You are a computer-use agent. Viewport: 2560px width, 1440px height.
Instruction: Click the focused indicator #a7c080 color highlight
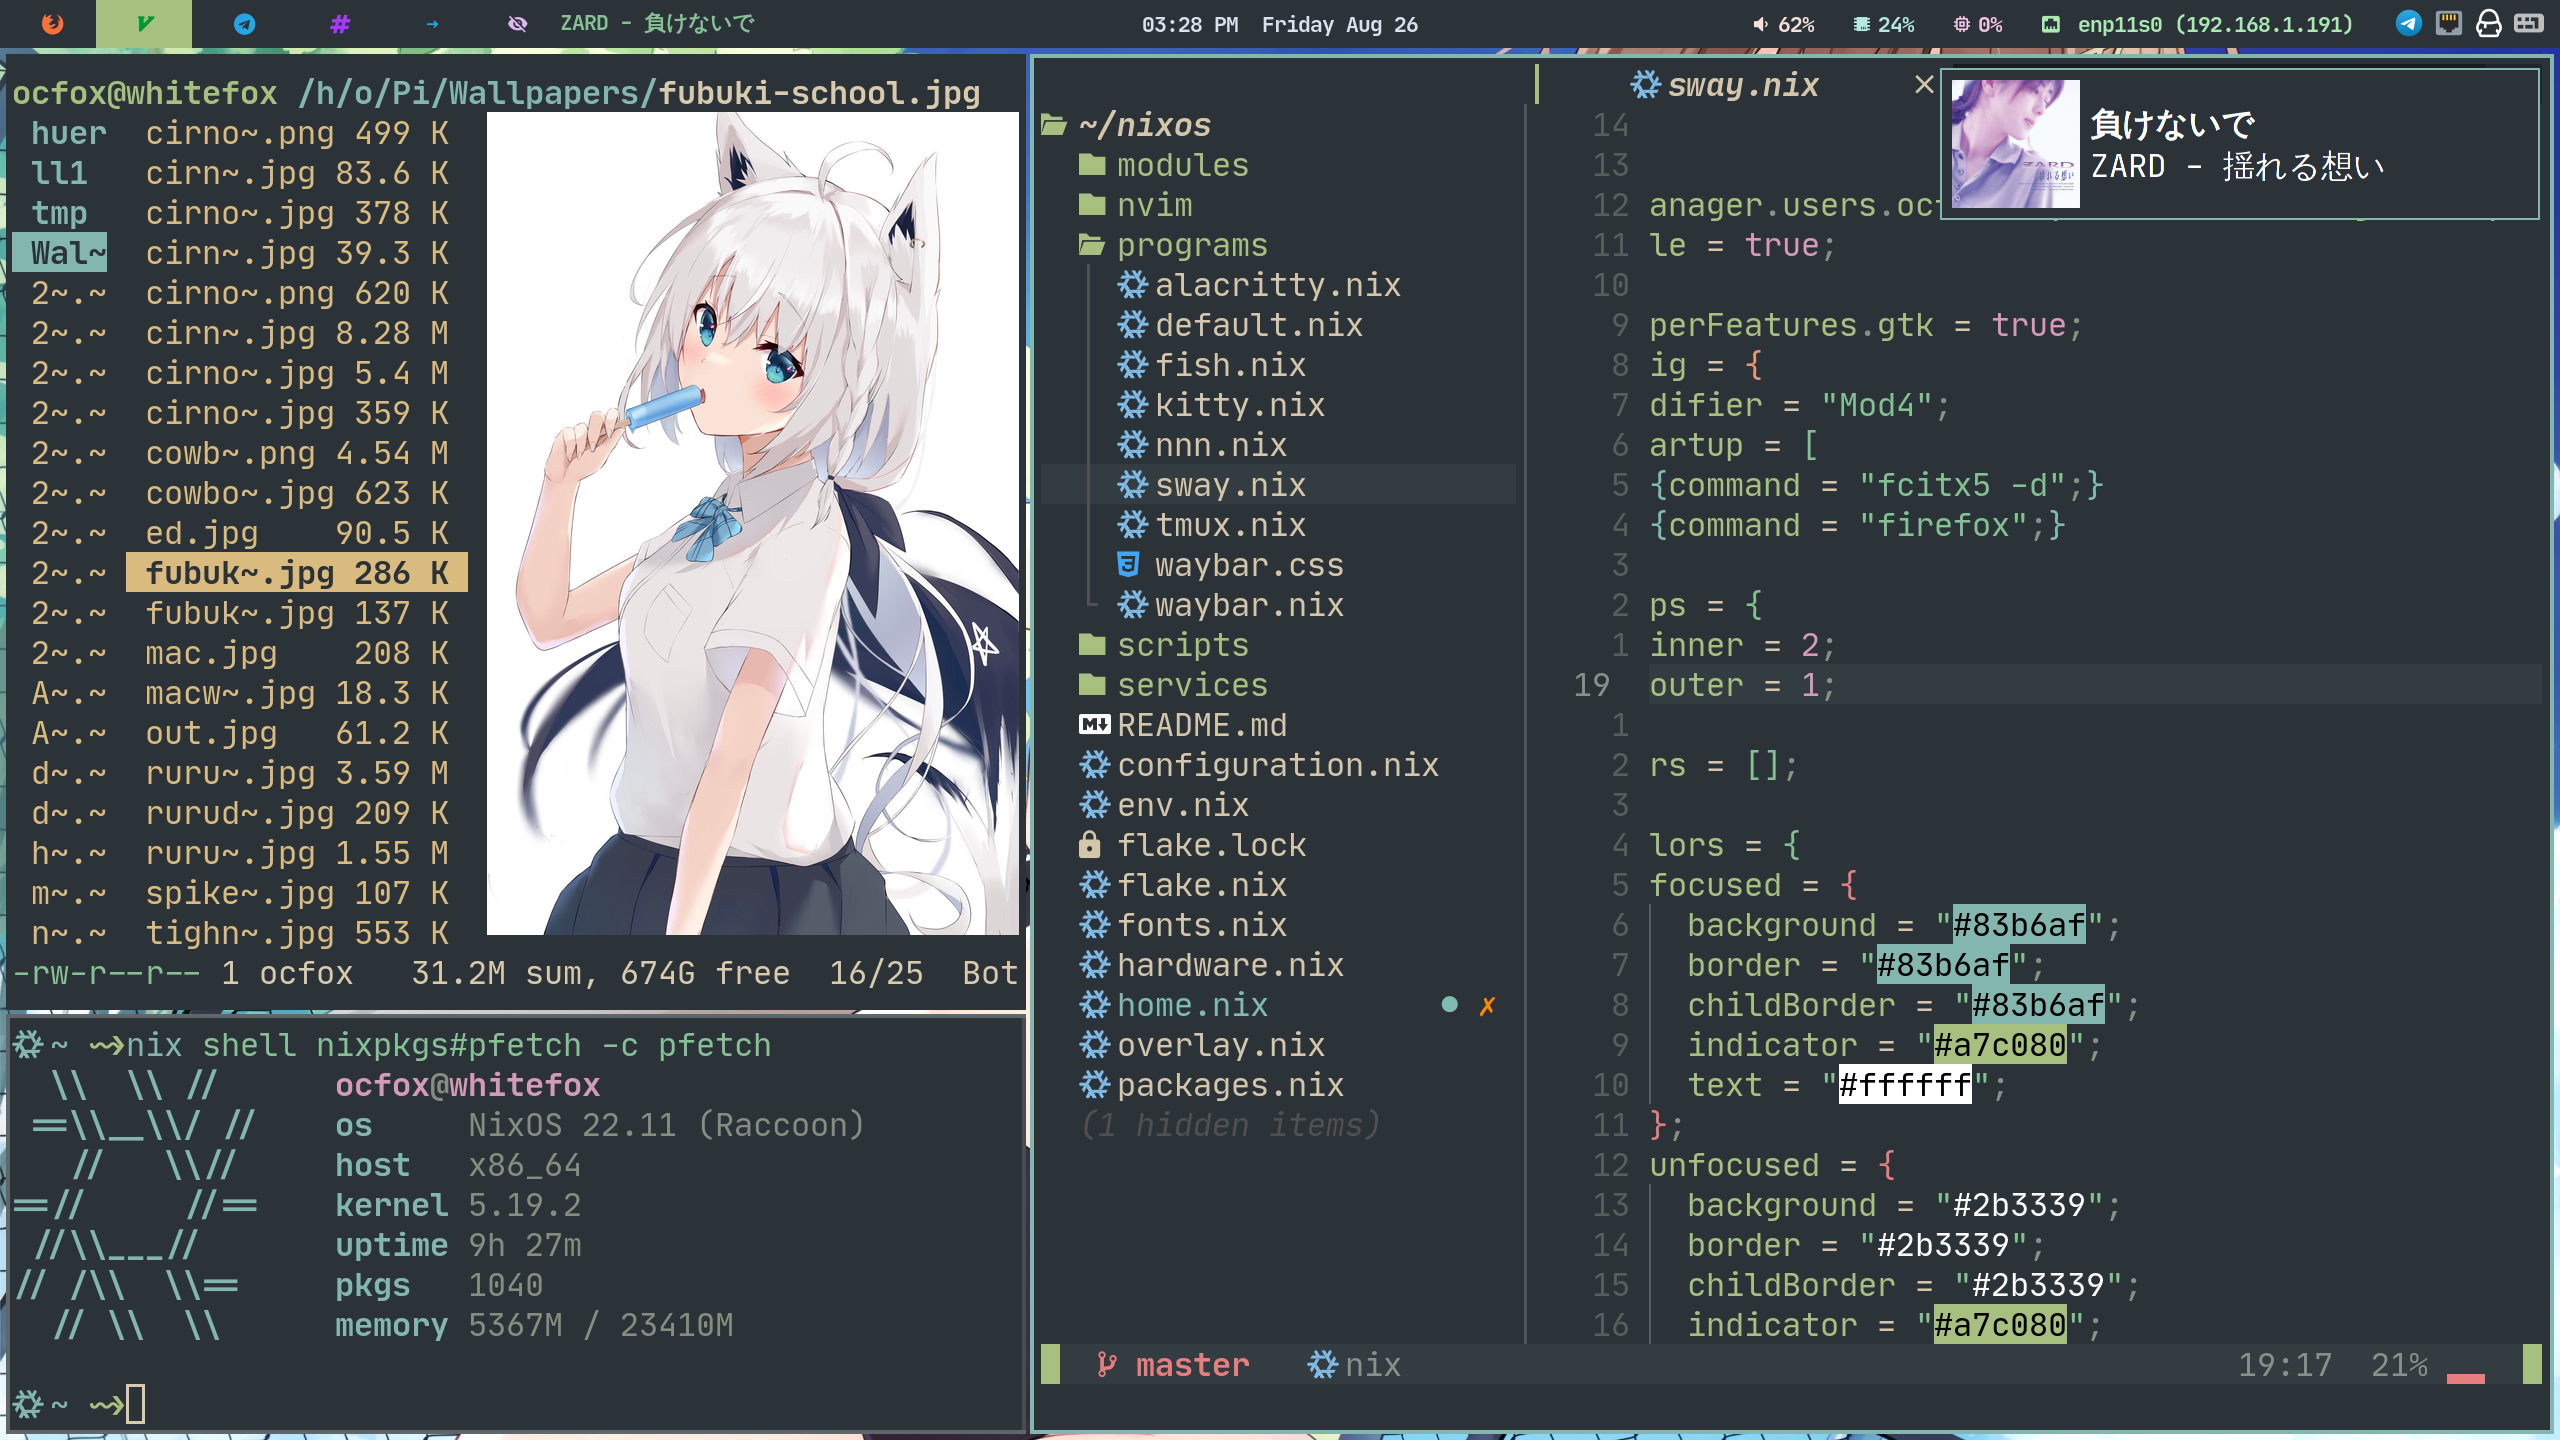pyautogui.click(x=2000, y=1045)
